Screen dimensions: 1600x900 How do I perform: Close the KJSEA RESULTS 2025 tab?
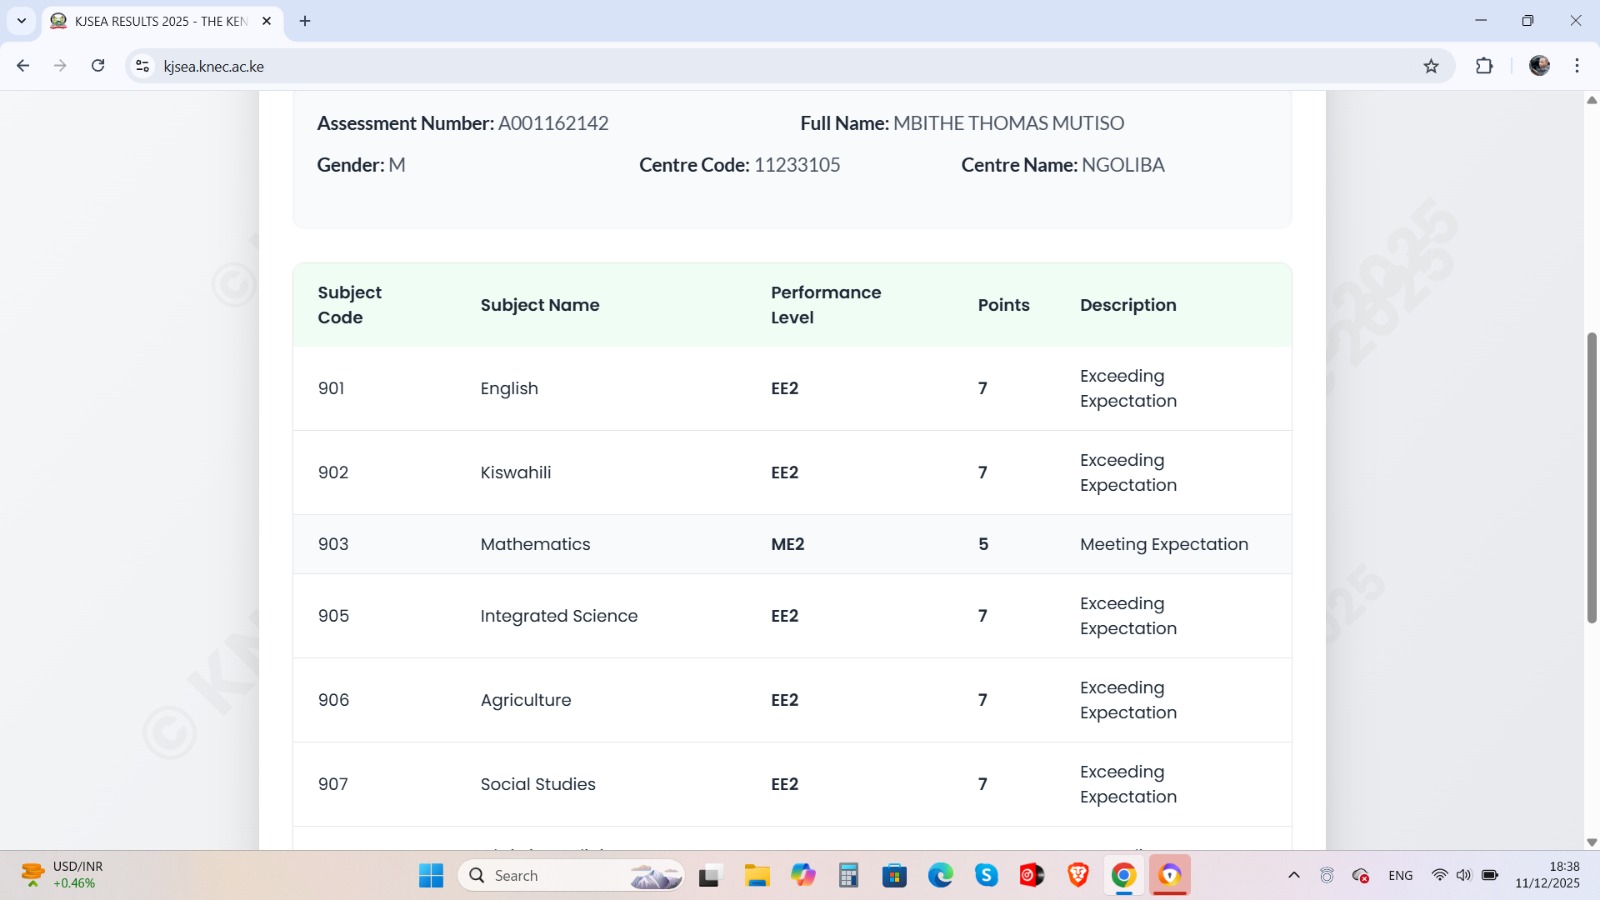tap(267, 21)
